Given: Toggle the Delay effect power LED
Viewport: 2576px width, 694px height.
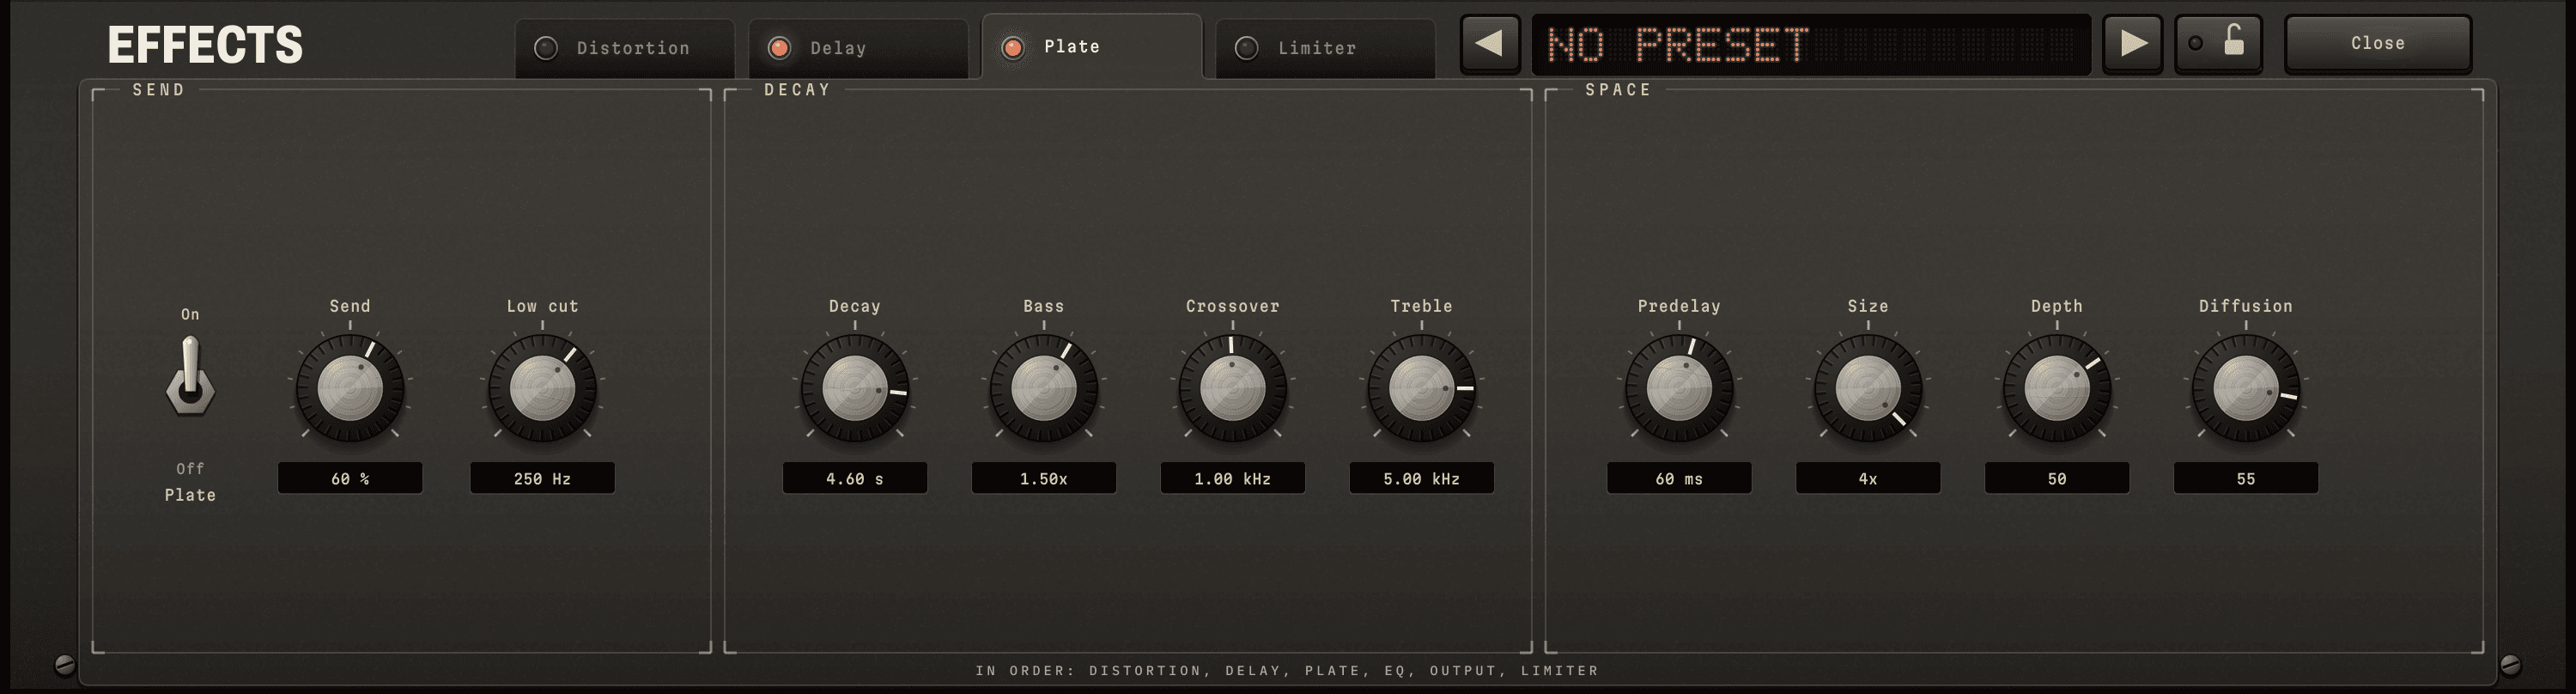Looking at the screenshot, I should (779, 48).
